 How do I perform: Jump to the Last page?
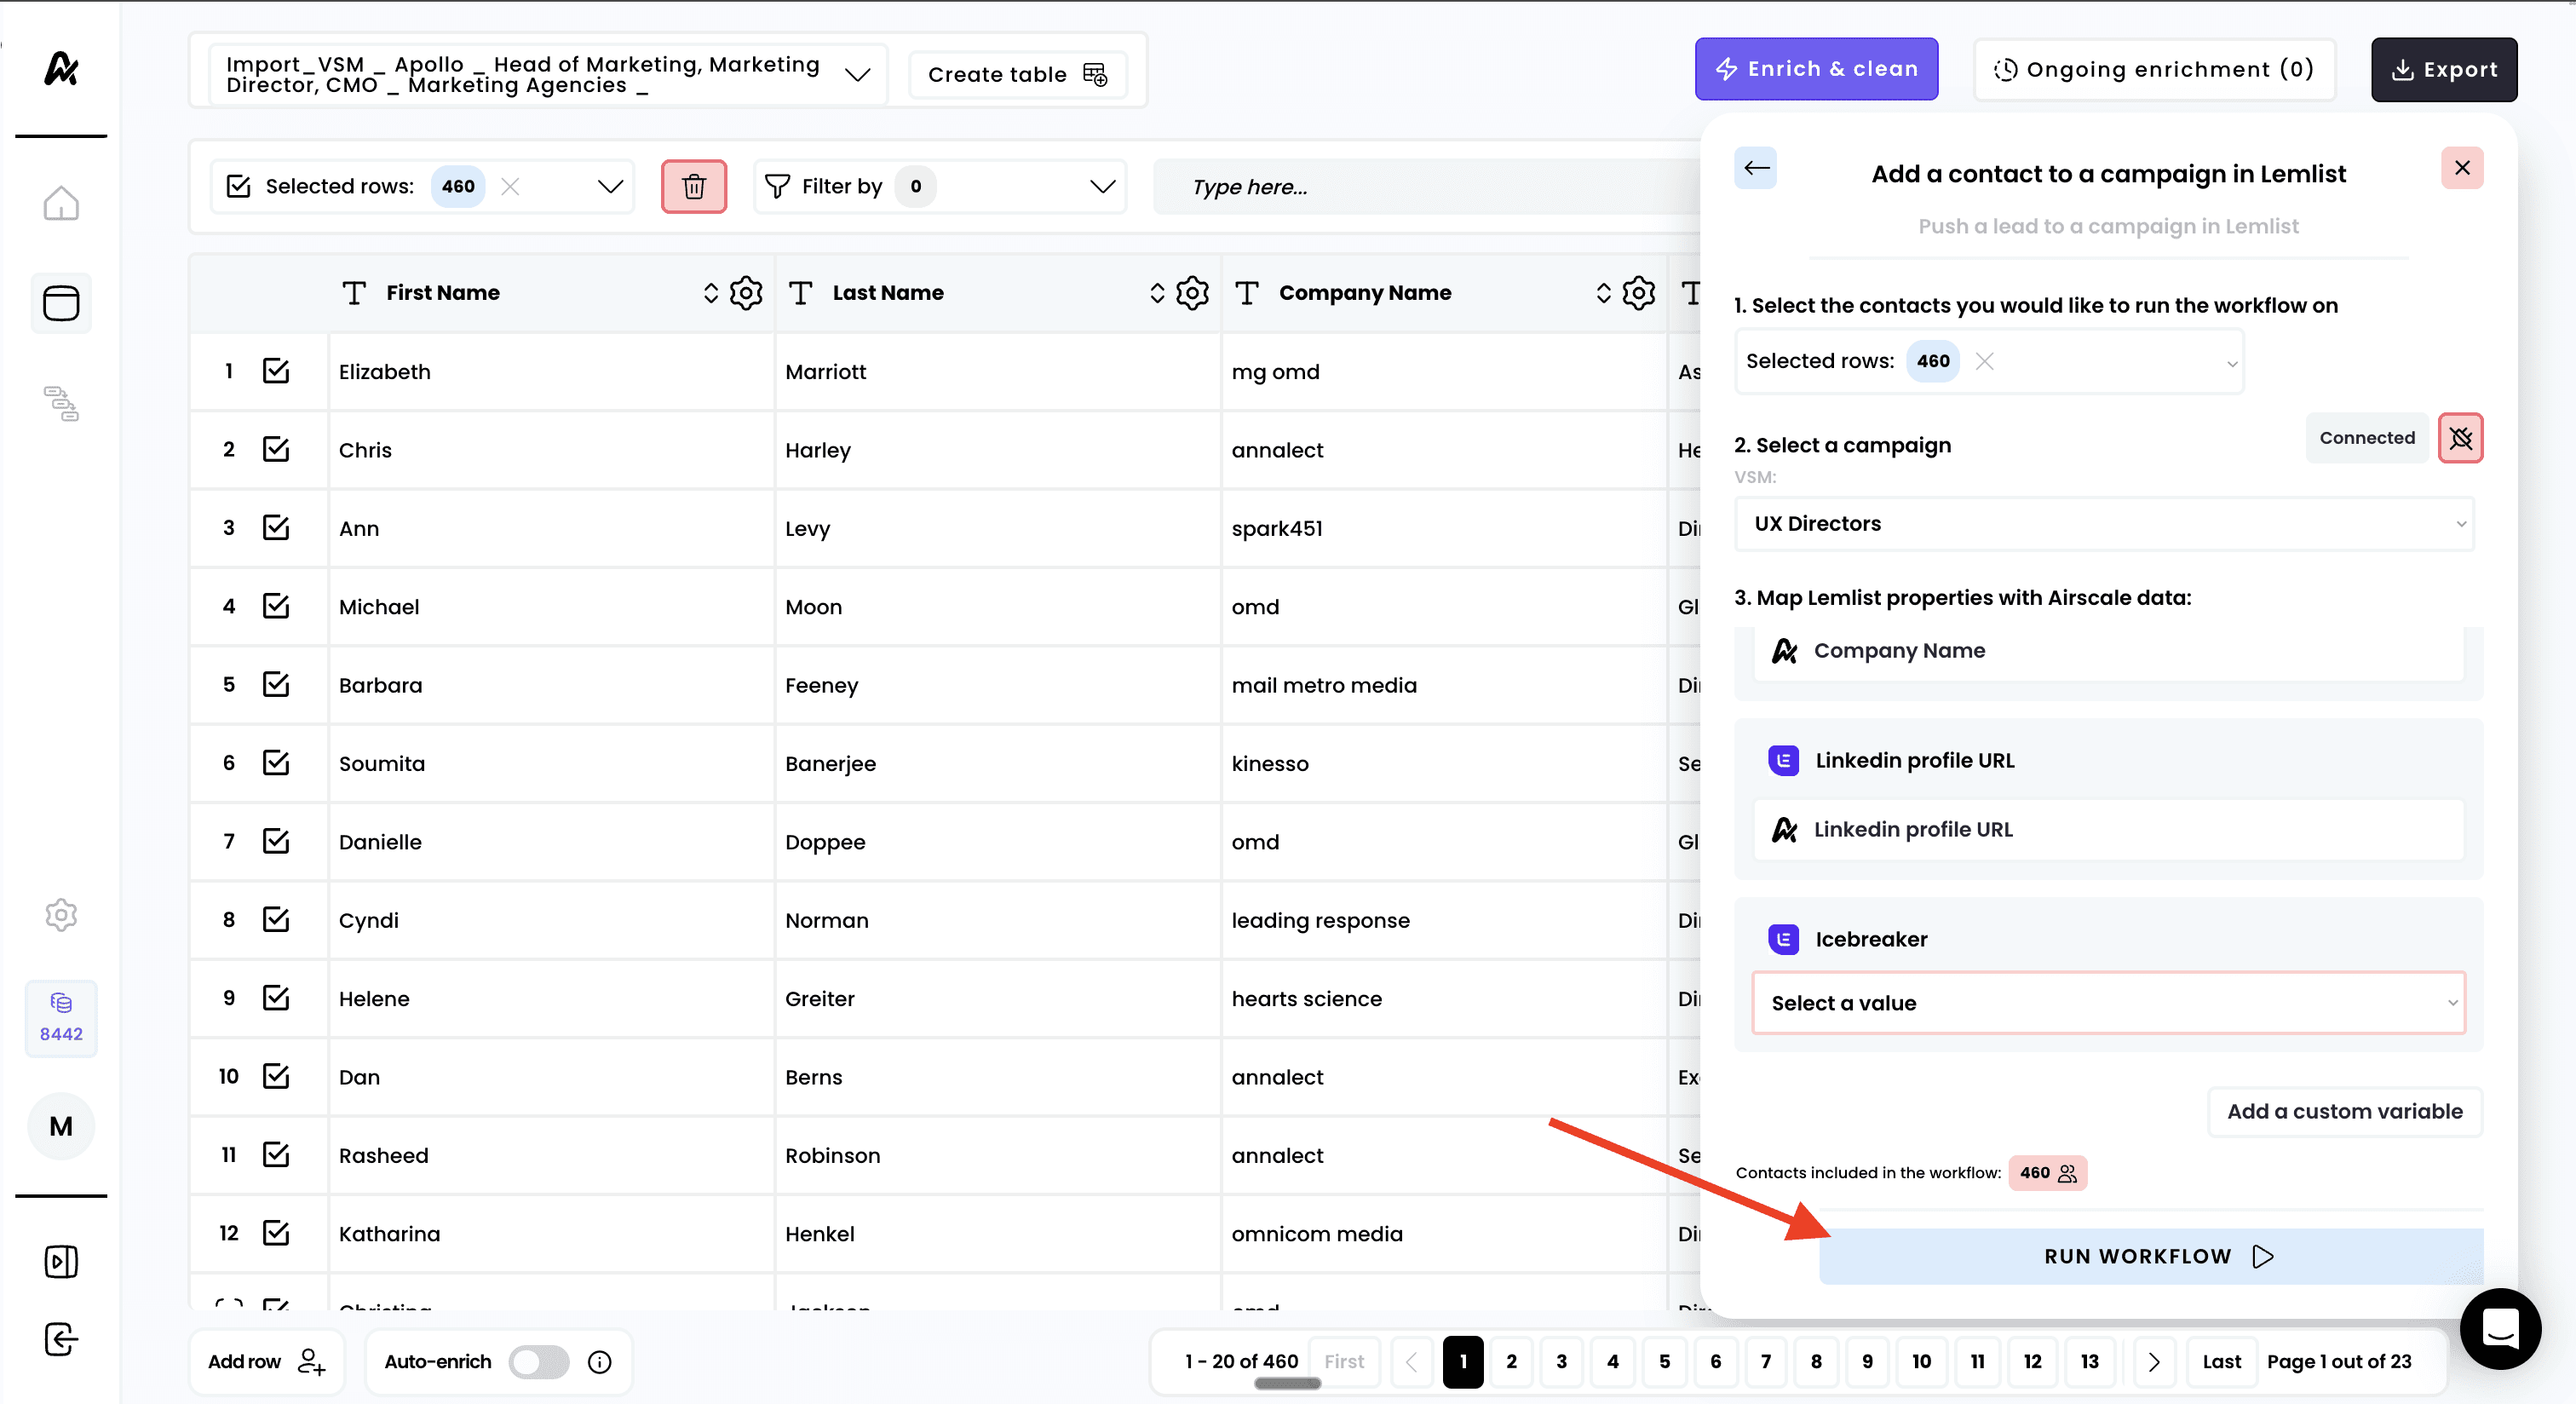click(2221, 1361)
